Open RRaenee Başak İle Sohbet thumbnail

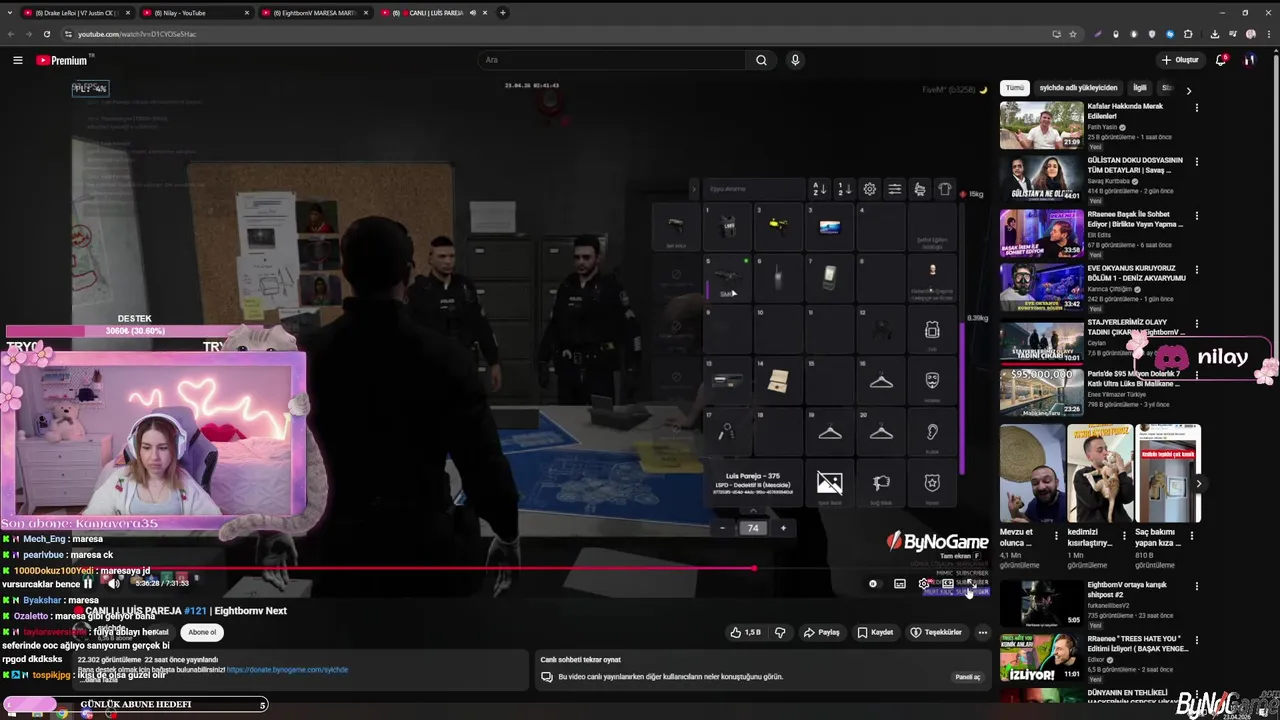point(1041,233)
